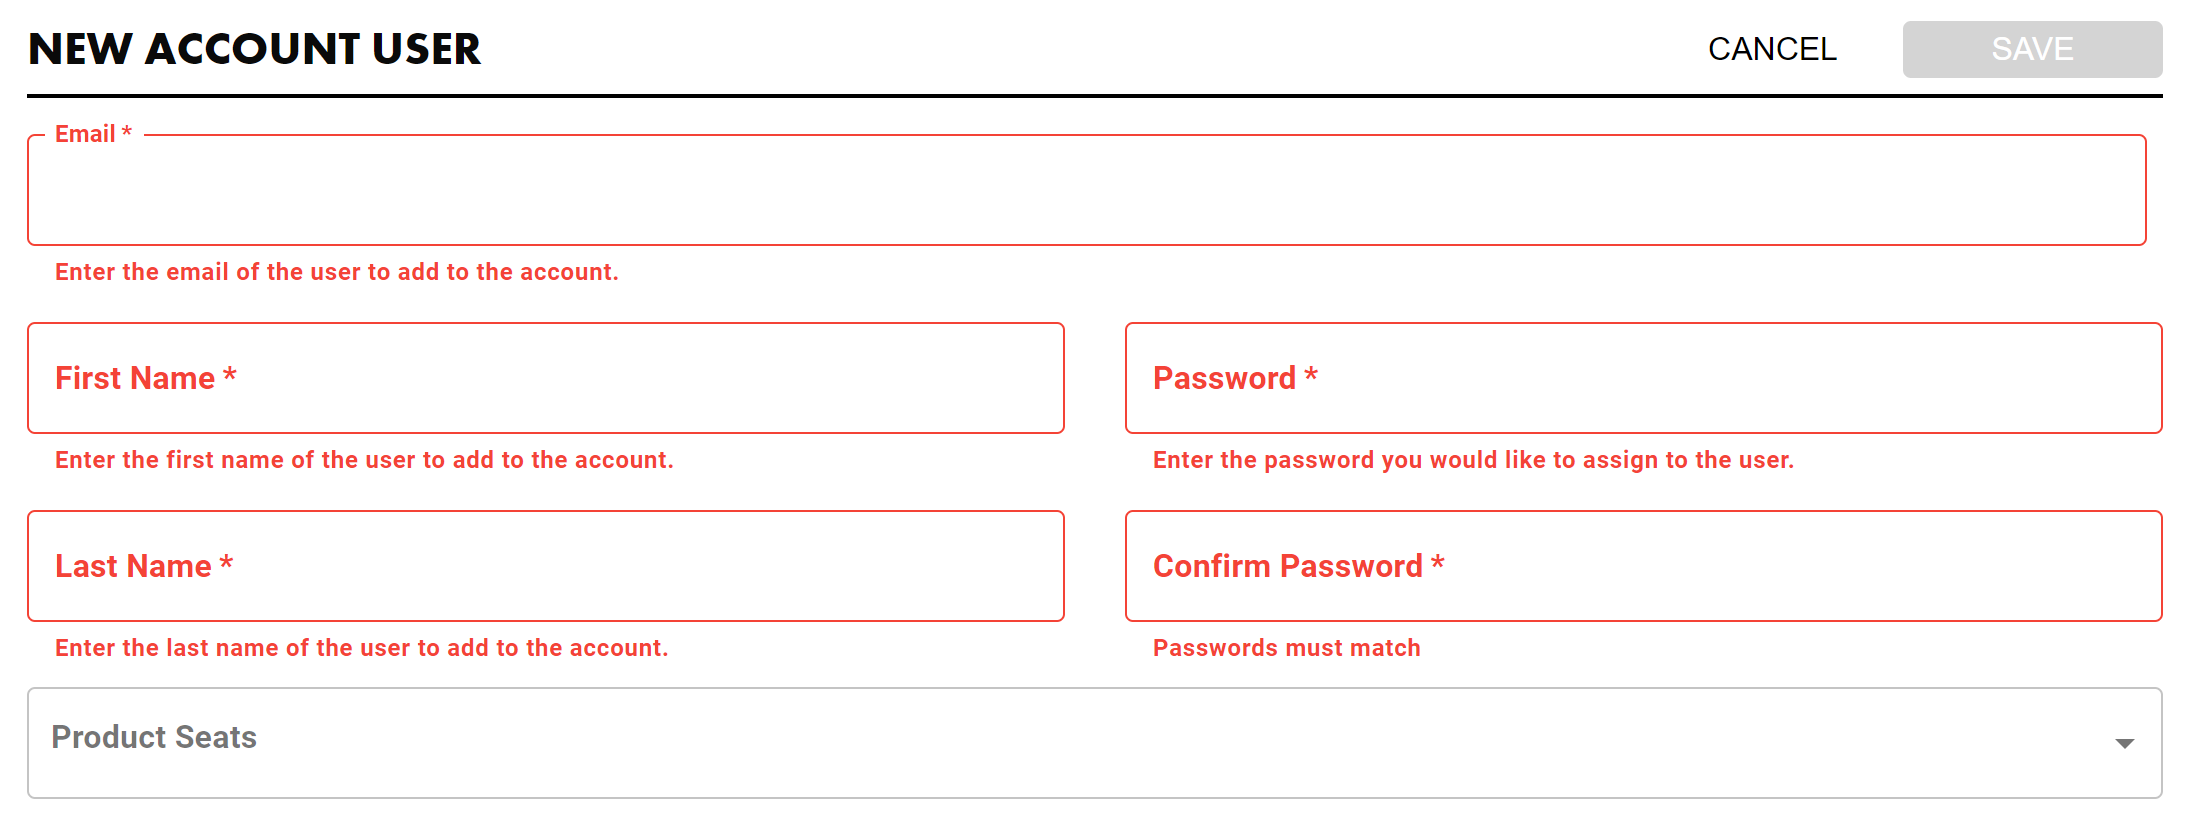Click the email helper text below field

tap(336, 272)
